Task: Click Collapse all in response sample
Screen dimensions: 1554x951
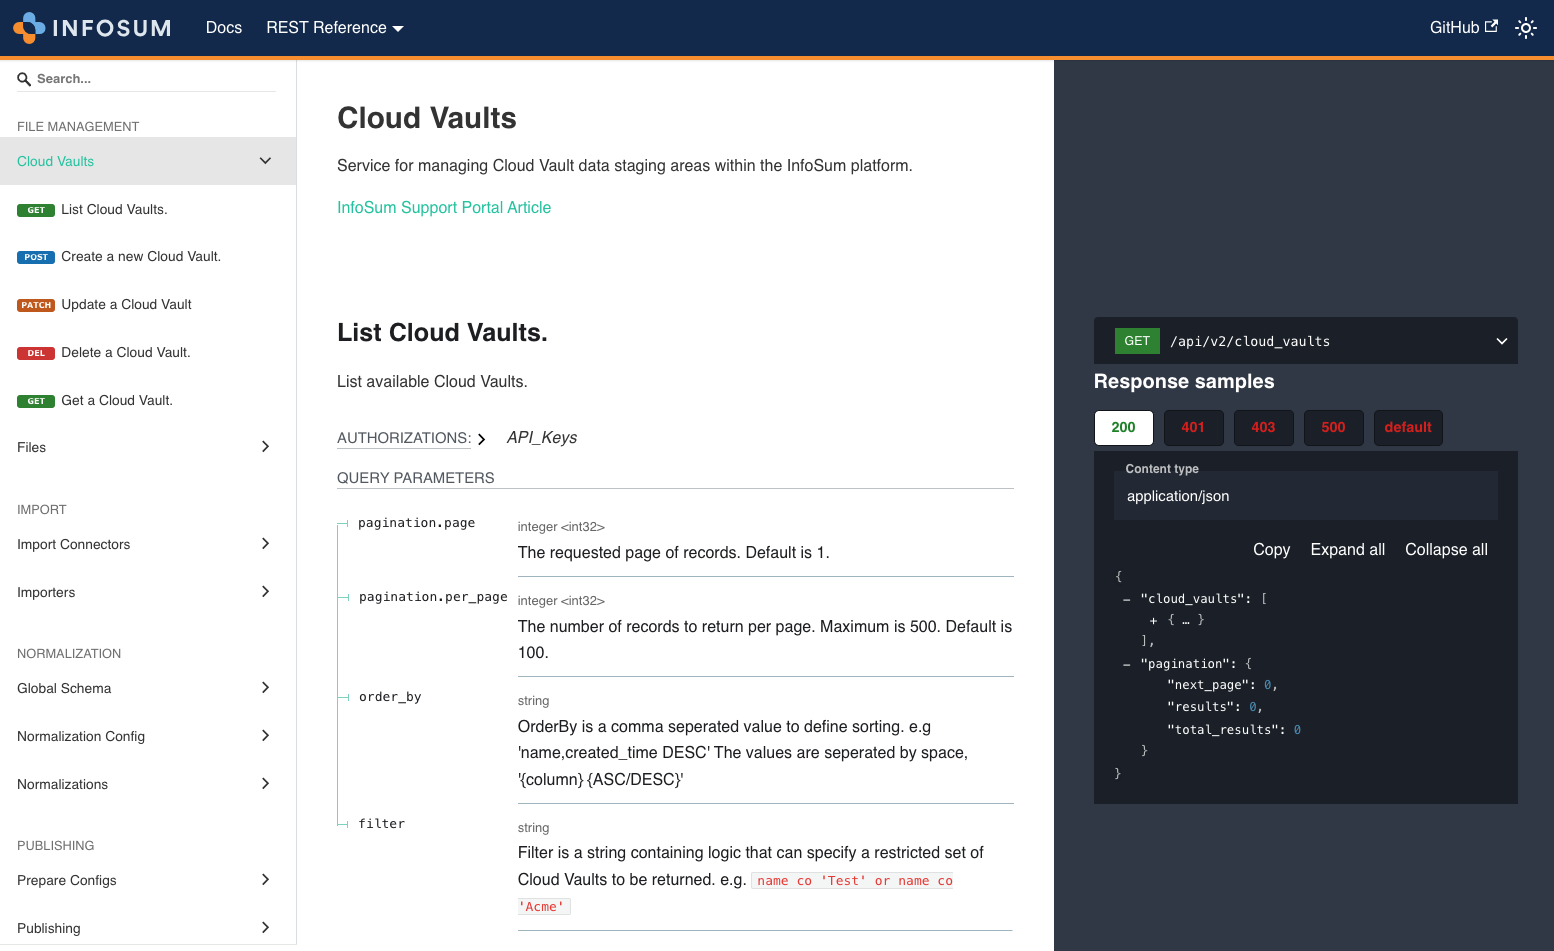Action: point(1446,550)
